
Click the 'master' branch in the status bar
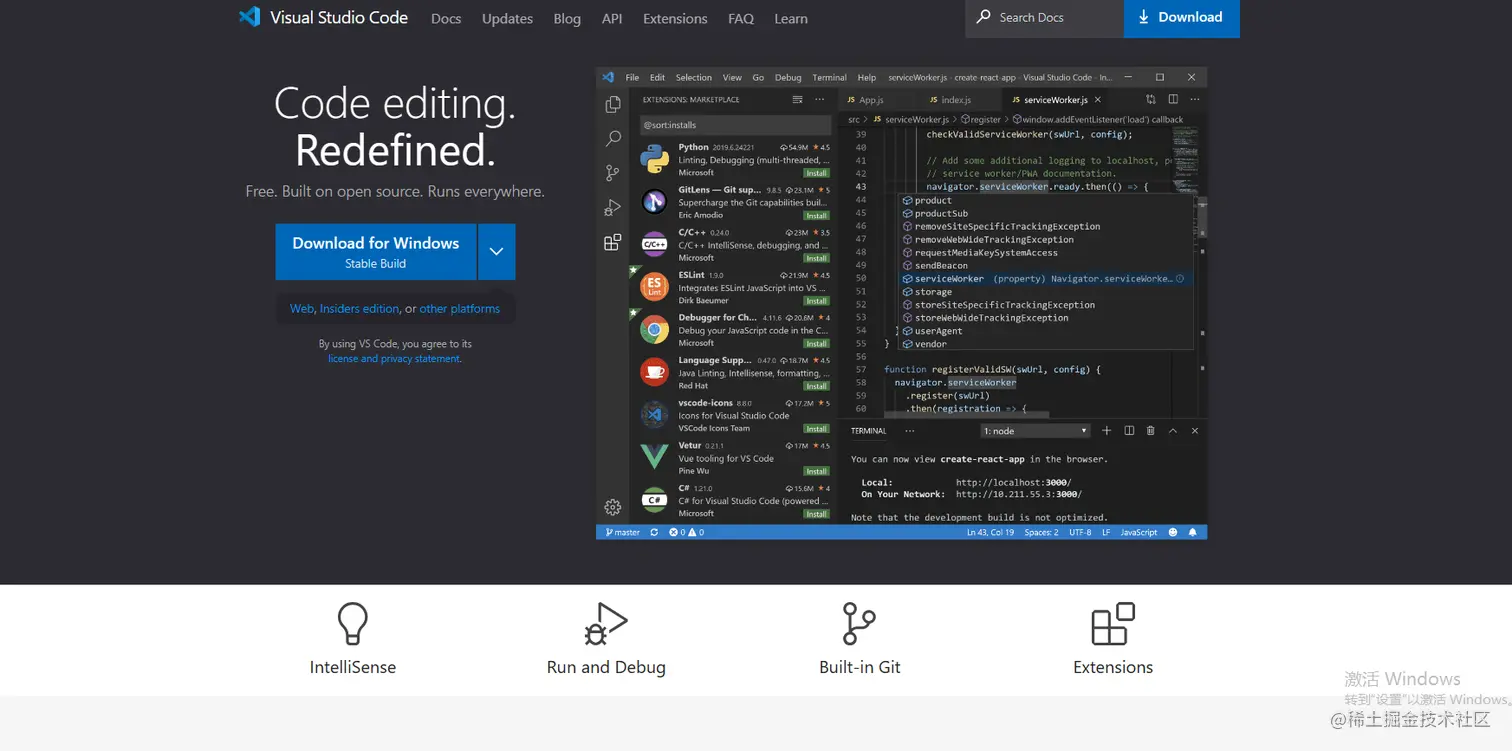coord(622,532)
